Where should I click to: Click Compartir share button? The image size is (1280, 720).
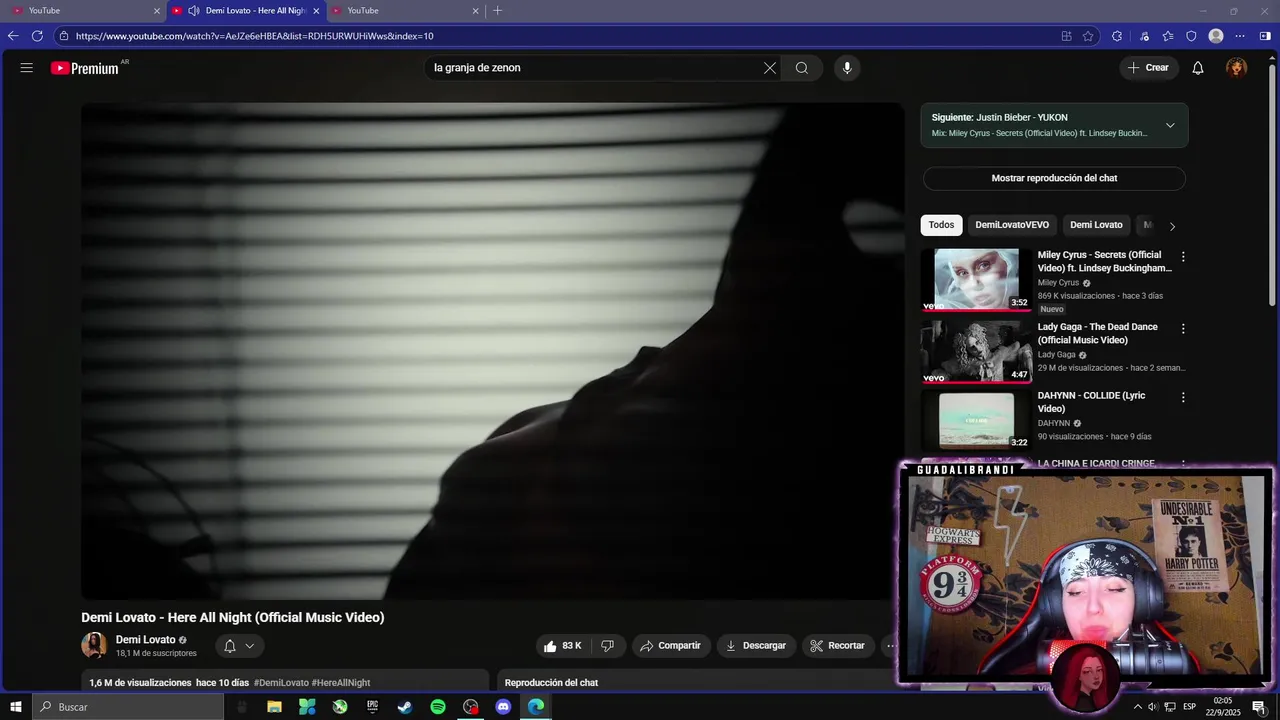[x=670, y=646]
